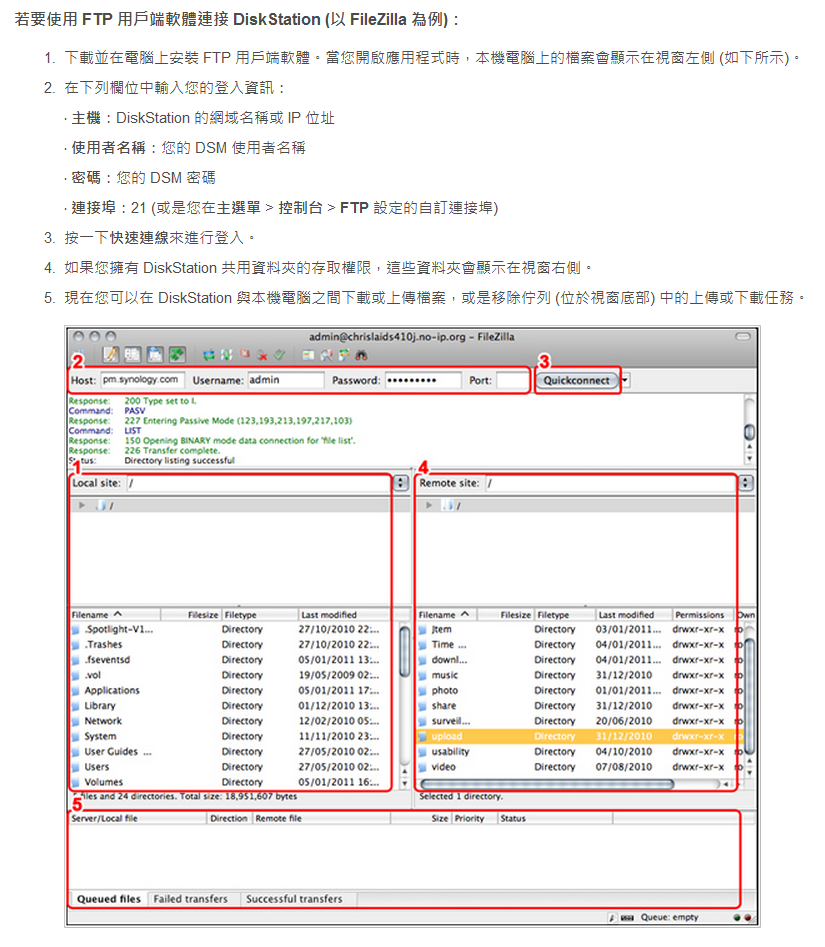This screenshot has height=947, width=825.
Task: Open the directory listing filters icon
Action: (309, 355)
